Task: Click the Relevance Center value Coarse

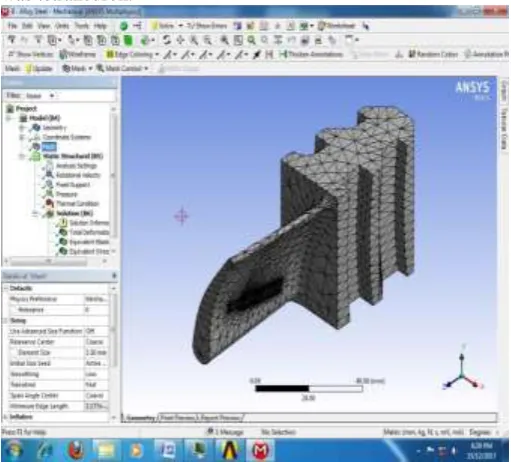Action: tap(96, 342)
